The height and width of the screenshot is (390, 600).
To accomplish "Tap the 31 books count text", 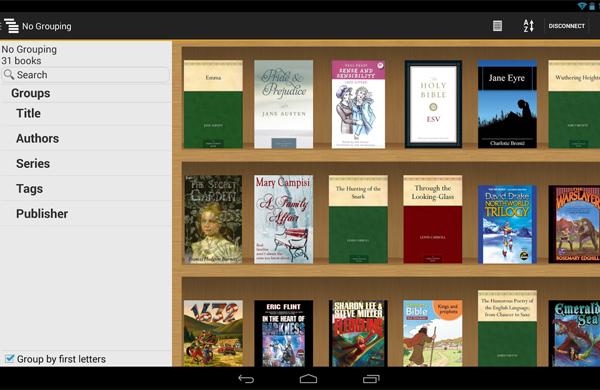I will [21, 61].
